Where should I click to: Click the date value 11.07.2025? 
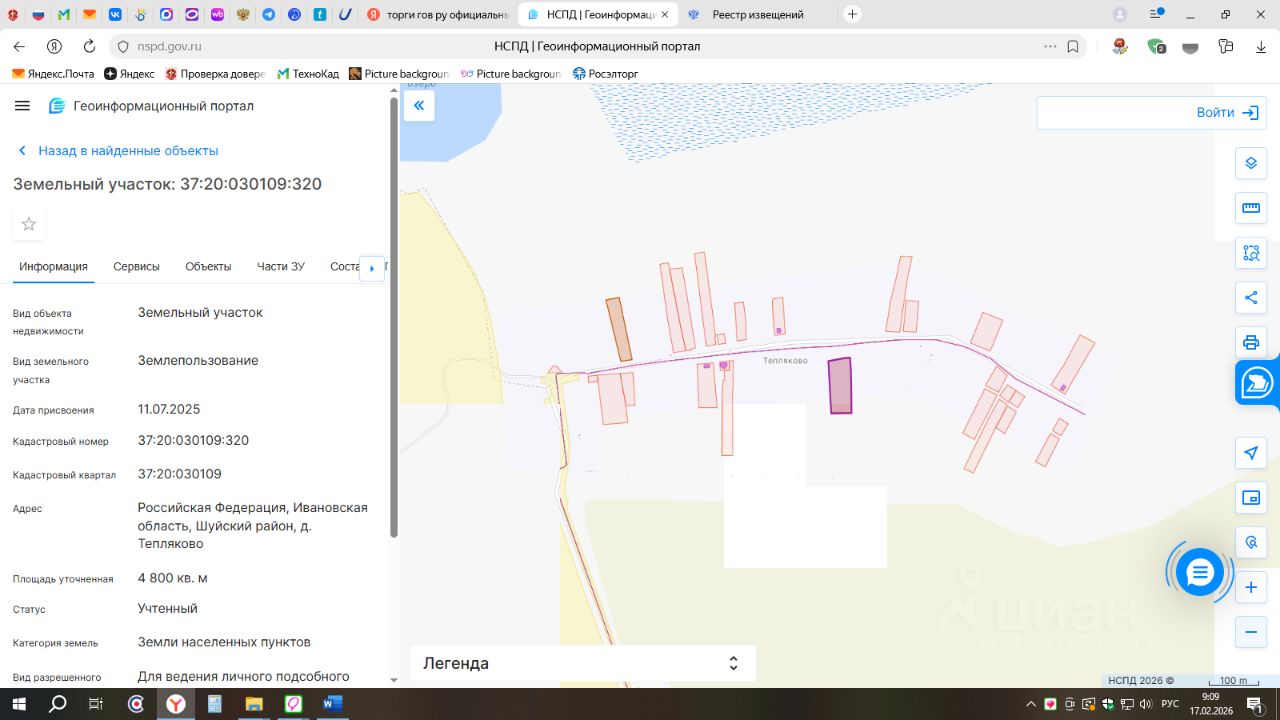(169, 409)
